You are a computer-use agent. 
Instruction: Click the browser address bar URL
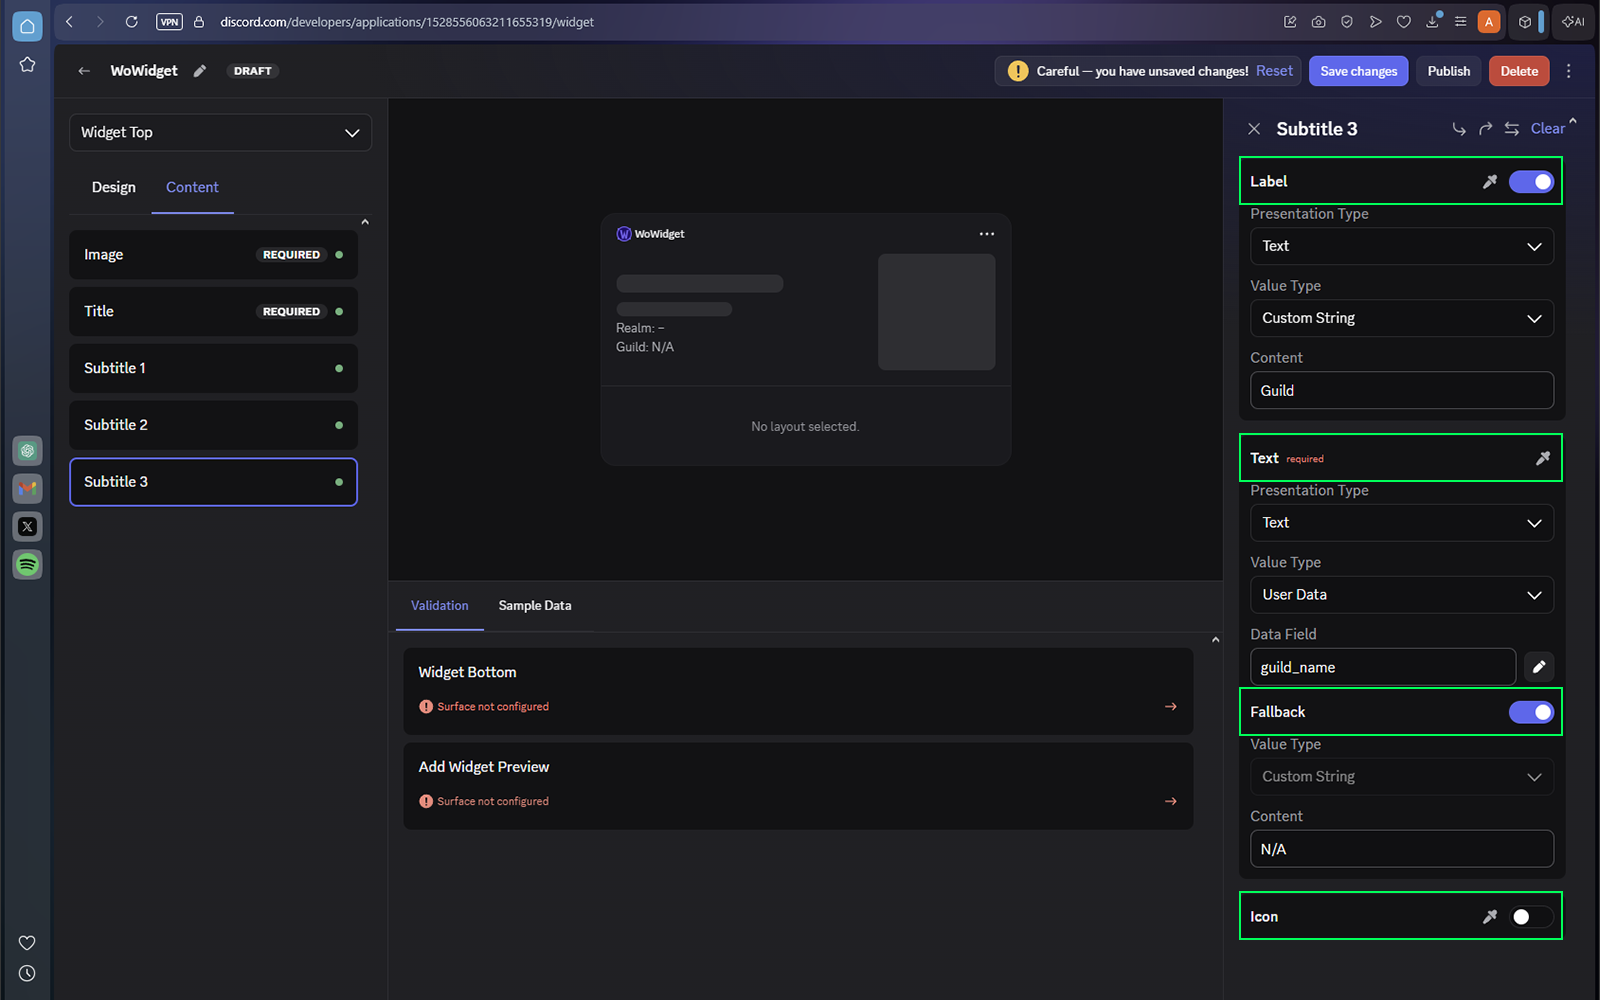click(x=407, y=22)
